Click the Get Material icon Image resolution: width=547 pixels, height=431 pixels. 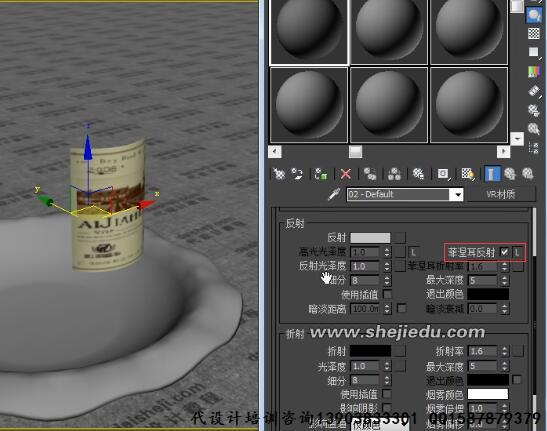coord(279,173)
